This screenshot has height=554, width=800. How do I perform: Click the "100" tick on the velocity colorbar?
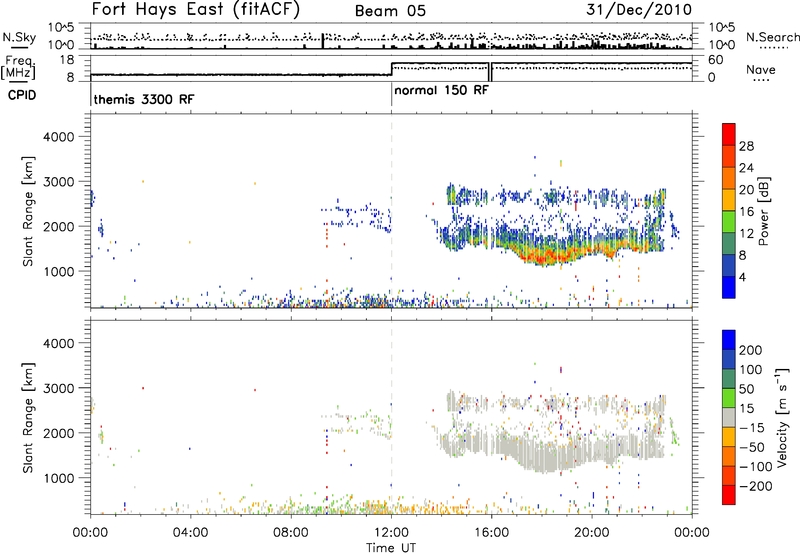pos(751,369)
